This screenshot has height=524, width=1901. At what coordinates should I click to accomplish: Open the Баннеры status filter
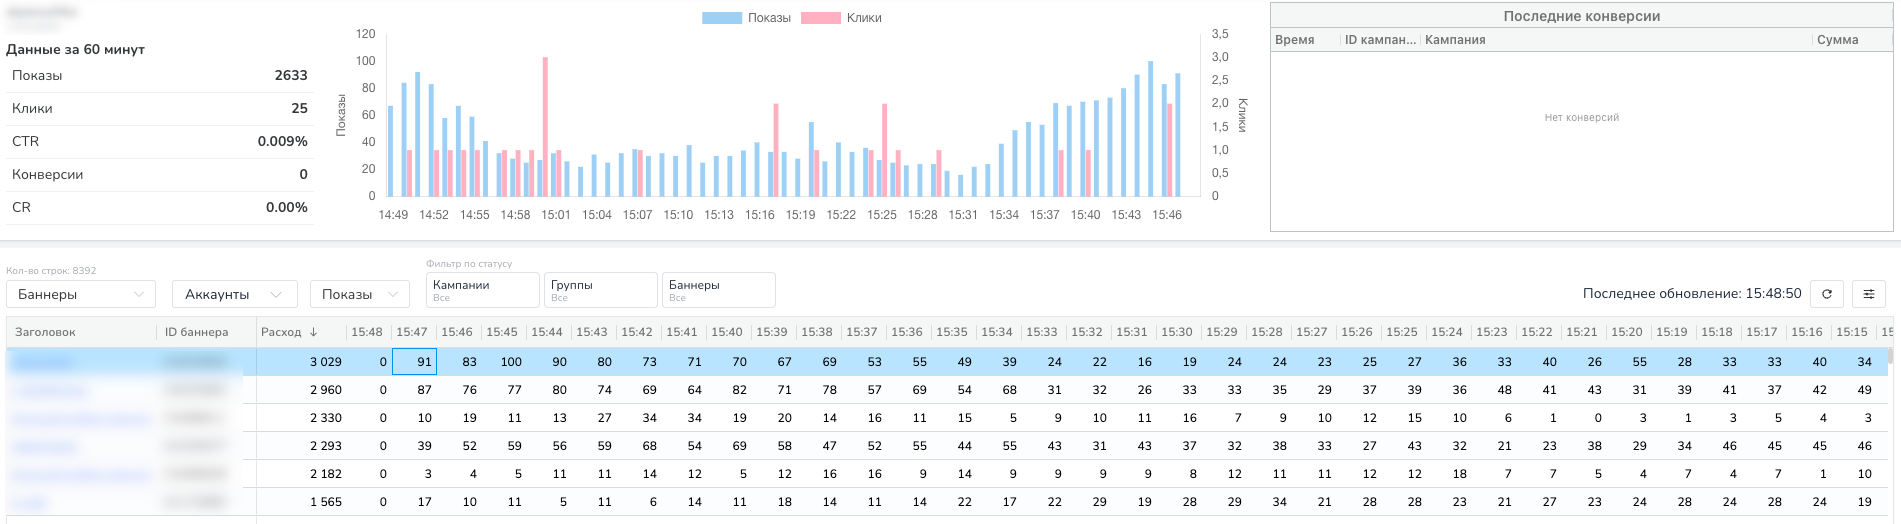point(719,290)
